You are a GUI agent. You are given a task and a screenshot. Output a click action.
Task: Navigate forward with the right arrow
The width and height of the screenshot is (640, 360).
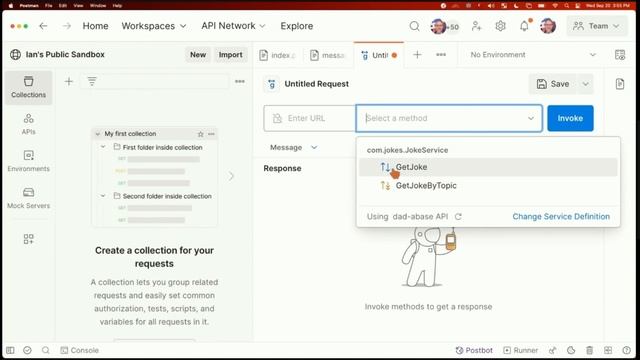67,26
